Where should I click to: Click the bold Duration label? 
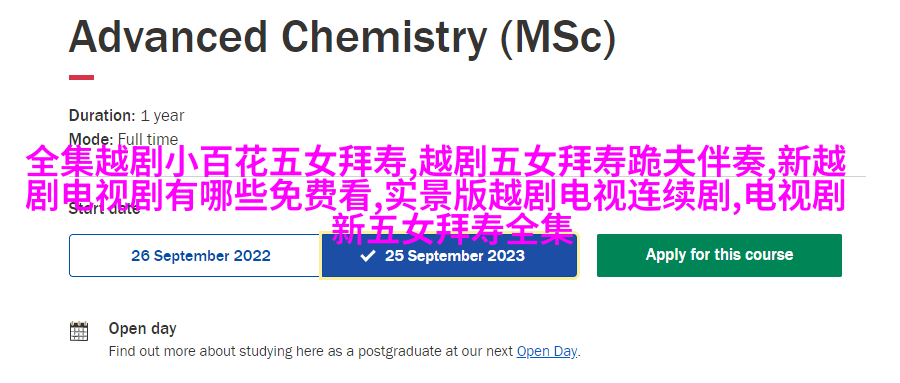(102, 115)
